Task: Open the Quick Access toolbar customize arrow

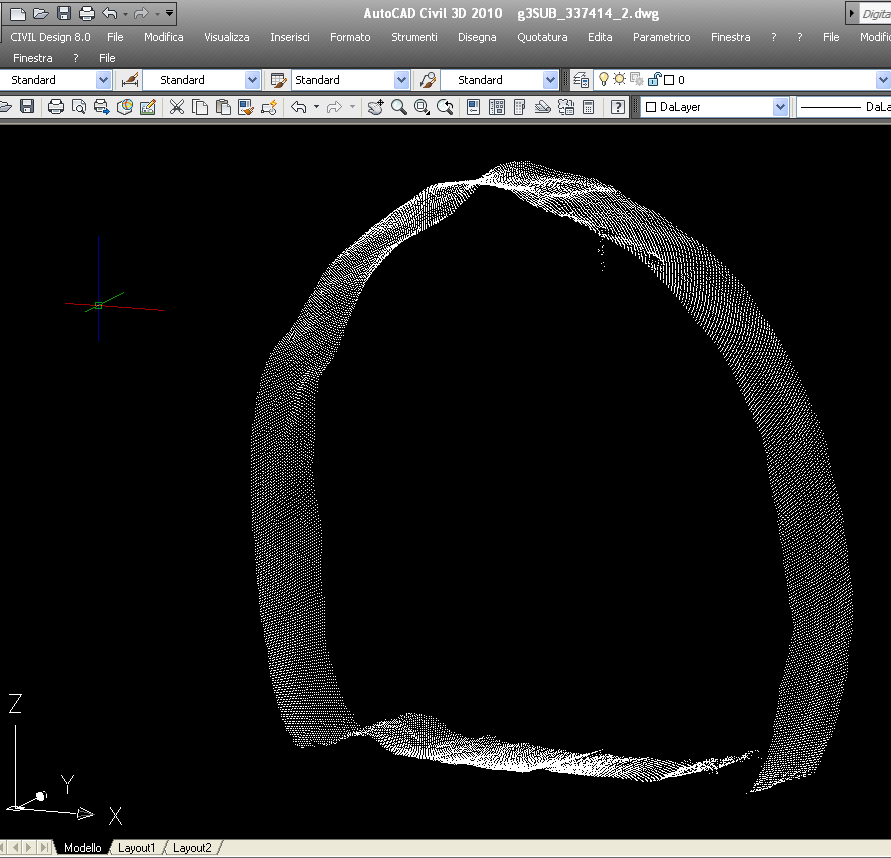Action: point(168,14)
